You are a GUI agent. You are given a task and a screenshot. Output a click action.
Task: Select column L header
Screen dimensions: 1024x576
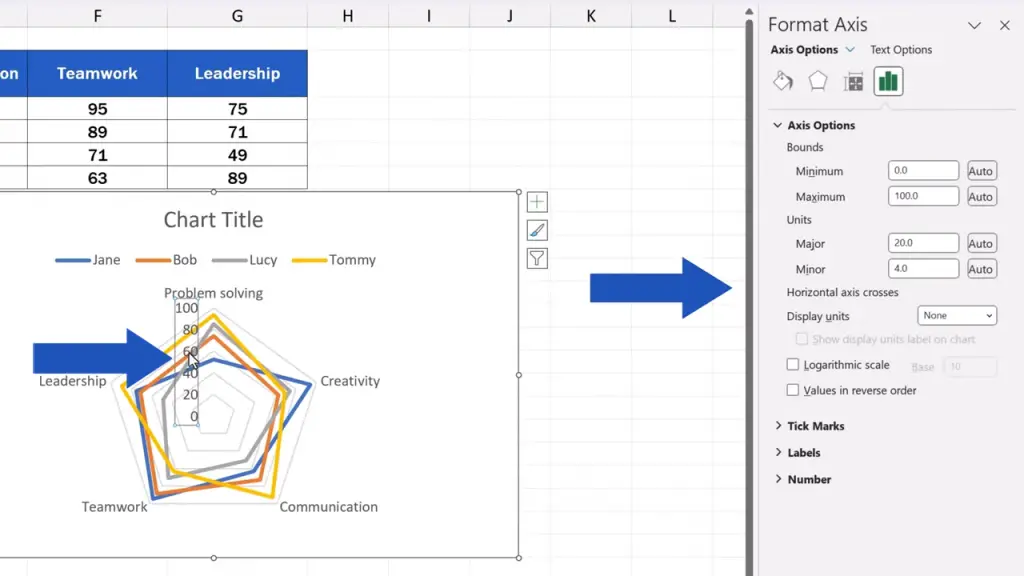click(x=672, y=16)
